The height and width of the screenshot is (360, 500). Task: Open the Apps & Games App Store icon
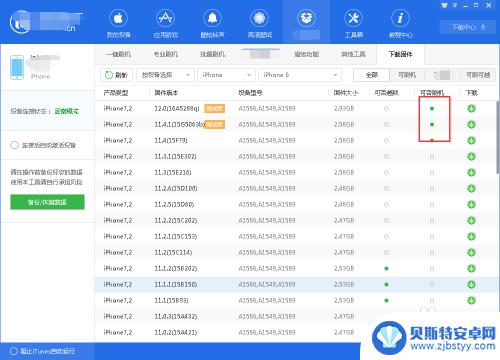(x=165, y=19)
